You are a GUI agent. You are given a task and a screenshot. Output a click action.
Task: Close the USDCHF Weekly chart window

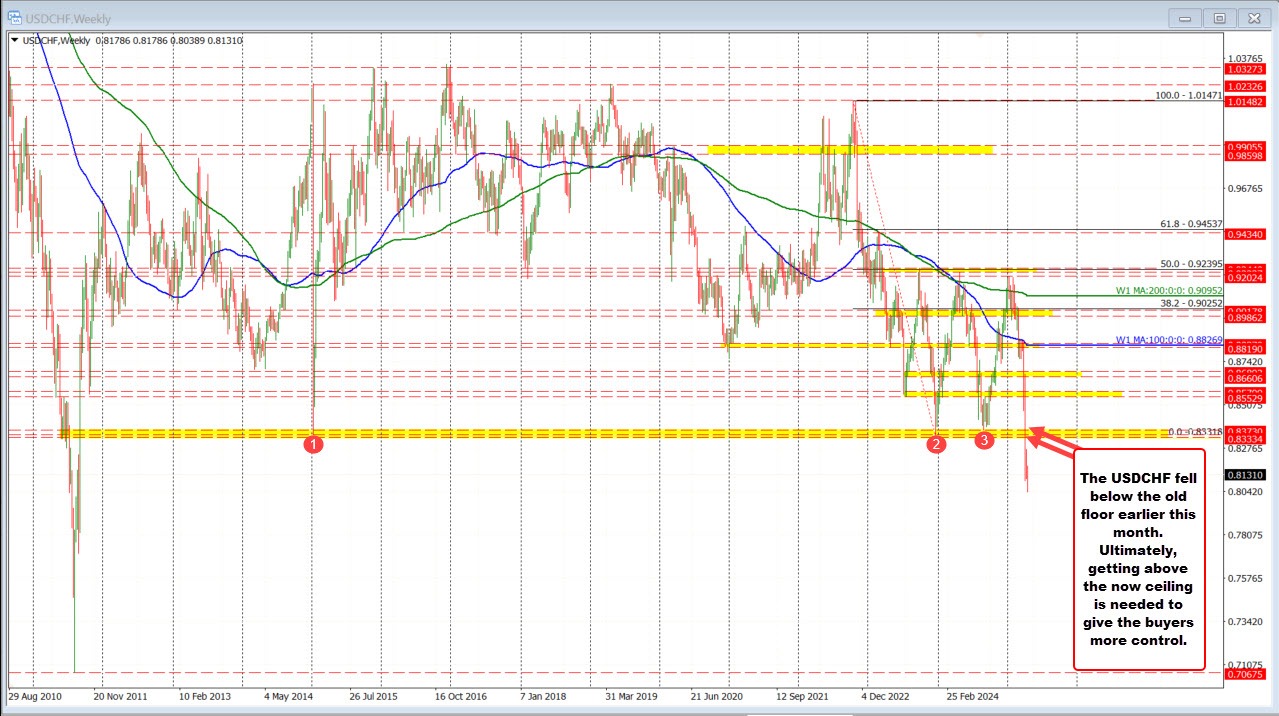(x=1251, y=18)
